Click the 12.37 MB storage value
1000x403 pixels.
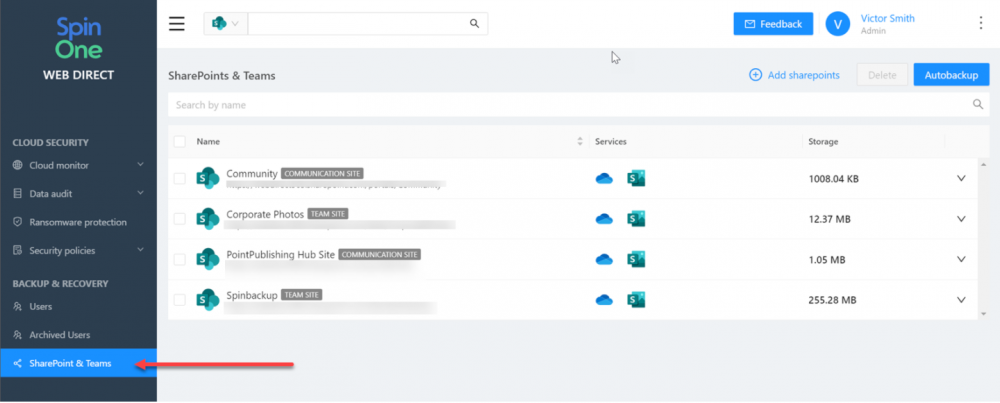[x=829, y=219]
